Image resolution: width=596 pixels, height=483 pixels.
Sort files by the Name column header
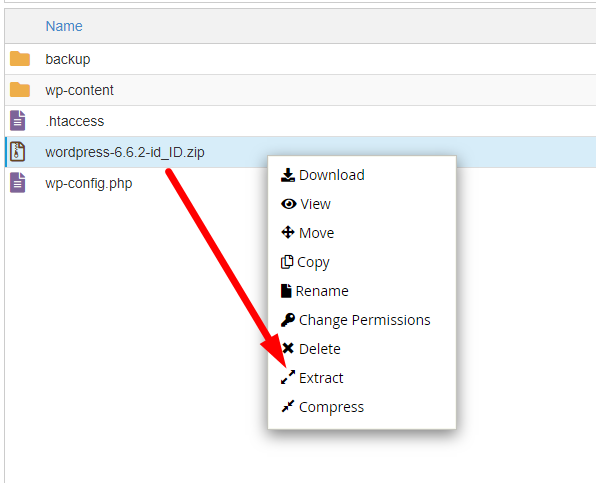click(x=64, y=26)
